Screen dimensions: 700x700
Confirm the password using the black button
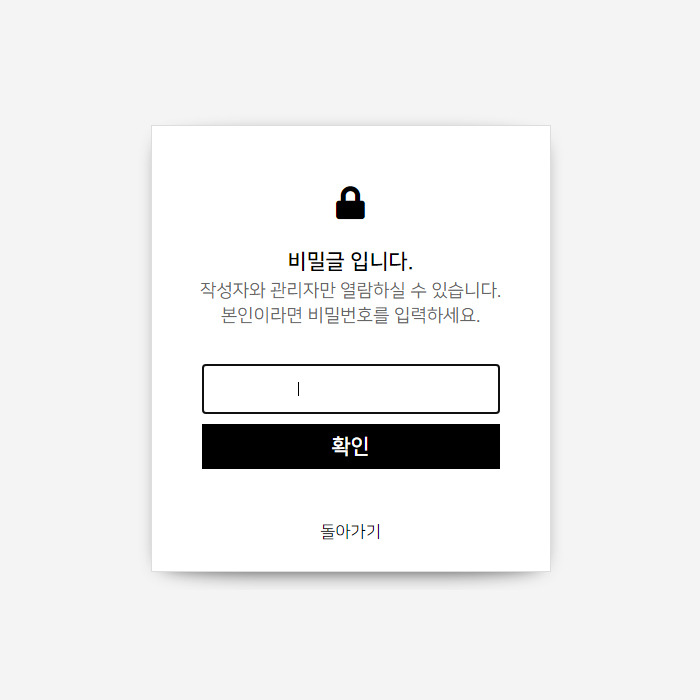[x=351, y=446]
